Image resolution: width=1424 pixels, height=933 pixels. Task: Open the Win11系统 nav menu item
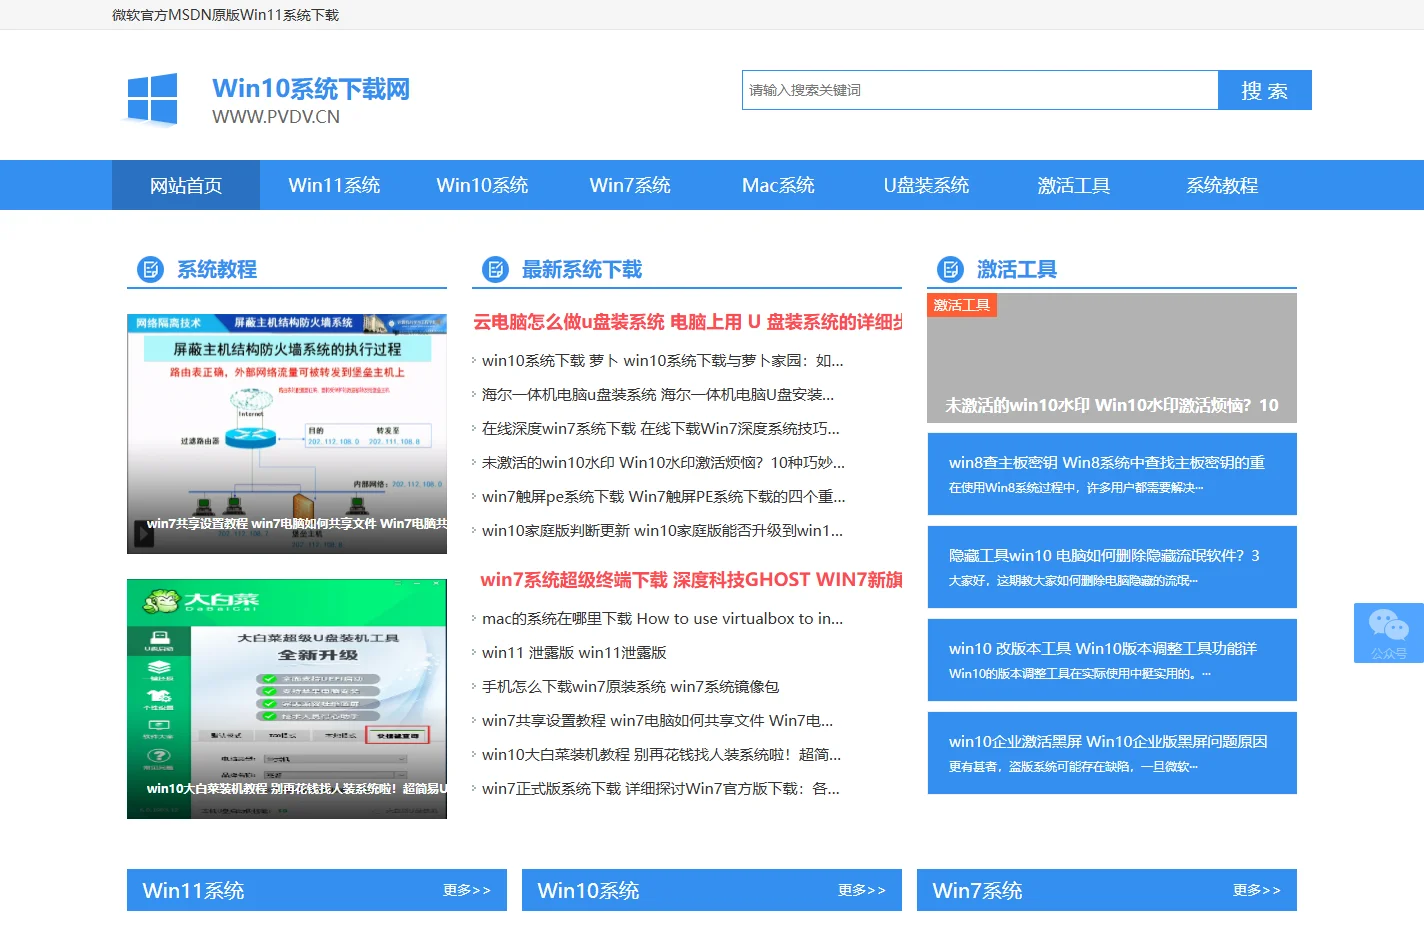pos(334,185)
